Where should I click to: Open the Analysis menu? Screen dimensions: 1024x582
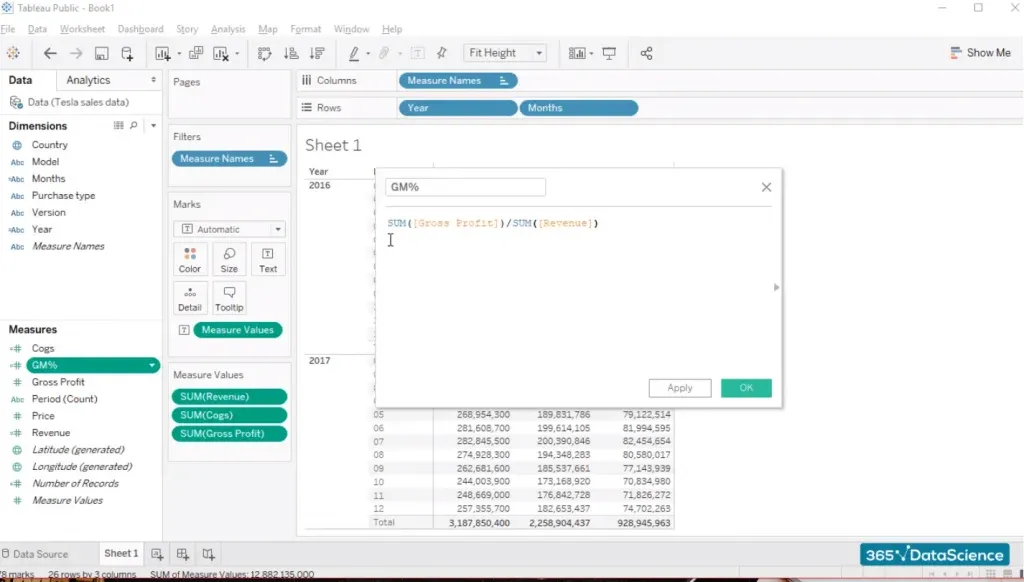click(228, 29)
